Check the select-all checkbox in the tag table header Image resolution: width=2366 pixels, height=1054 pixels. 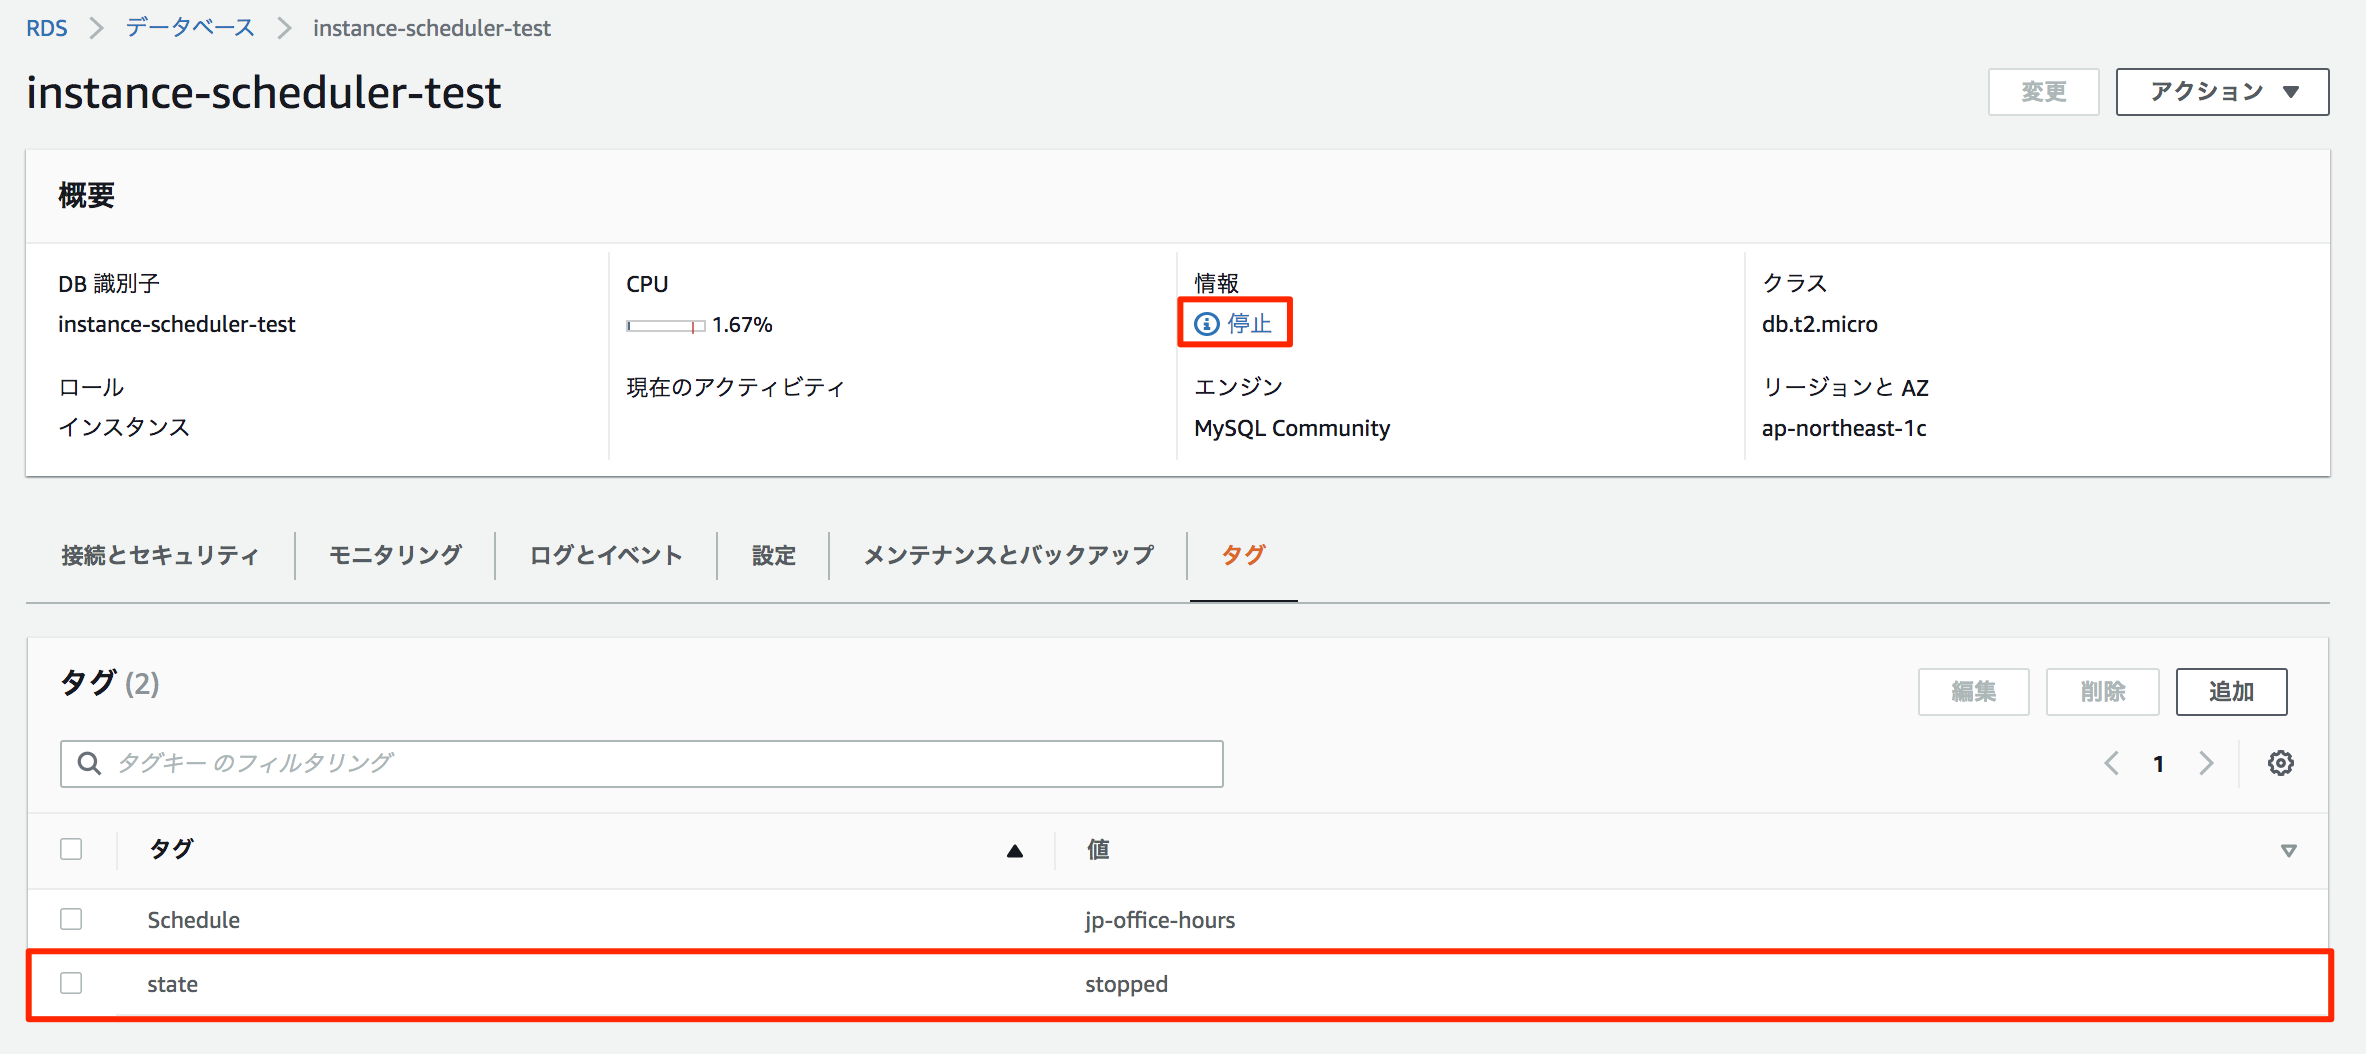71,849
